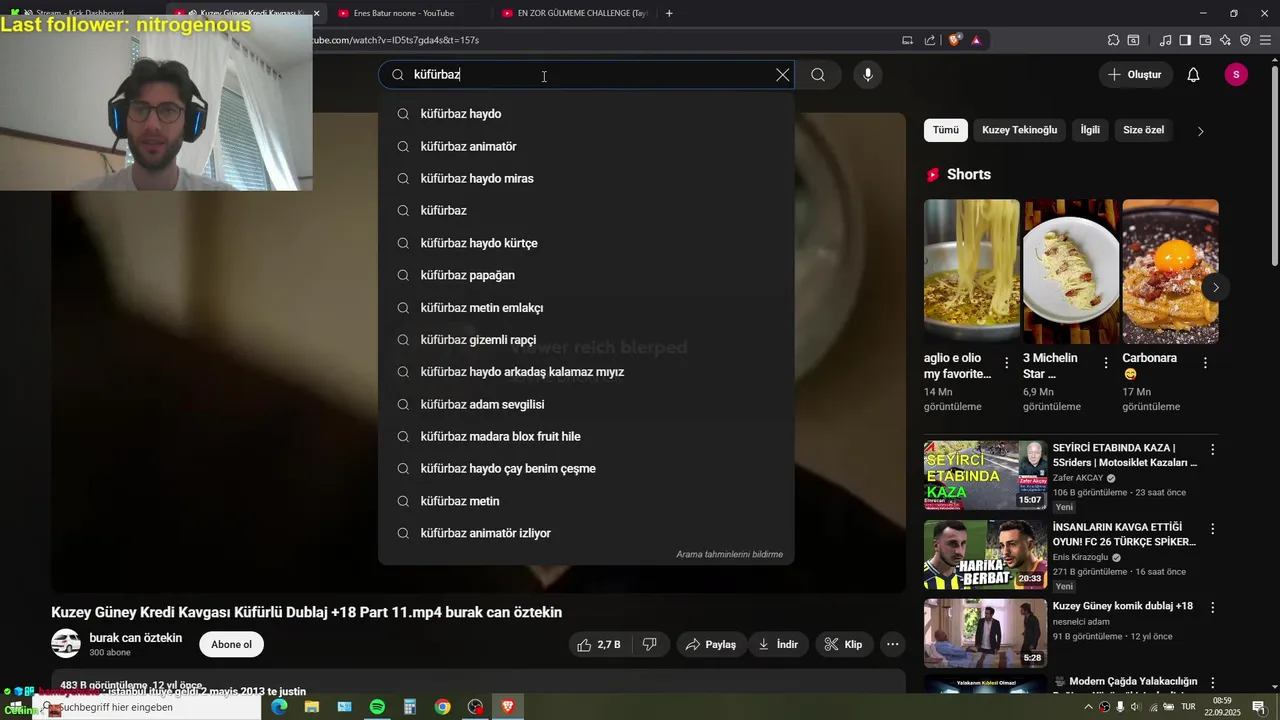Select suggestion "küfürbaz haydo çay benim çeşme"

pos(586,468)
